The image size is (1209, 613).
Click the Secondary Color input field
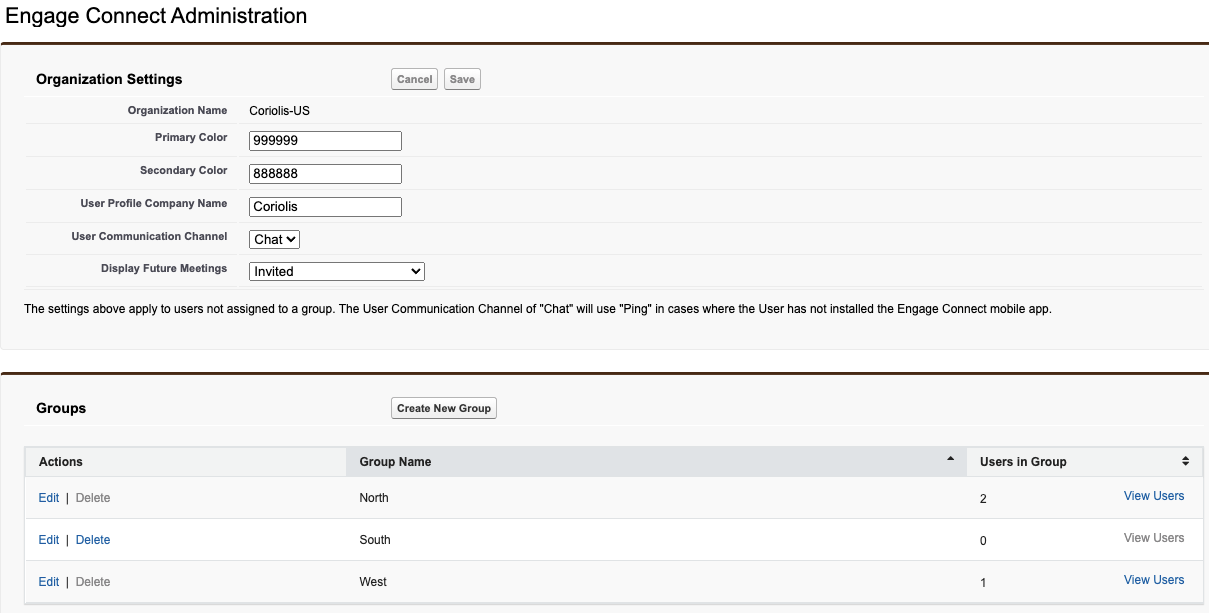click(x=325, y=174)
